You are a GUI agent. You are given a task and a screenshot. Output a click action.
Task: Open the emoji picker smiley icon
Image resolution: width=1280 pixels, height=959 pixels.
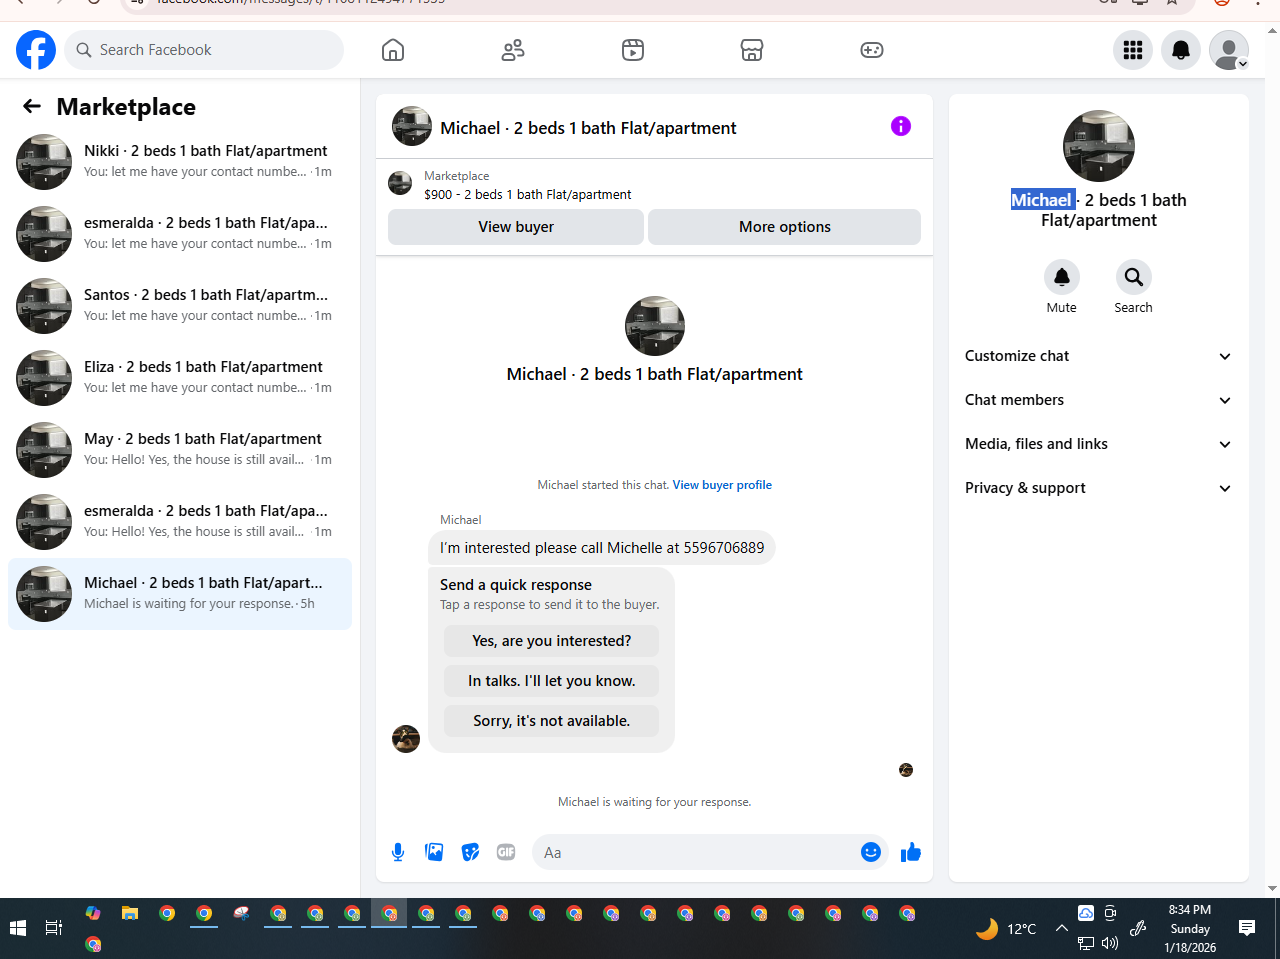(871, 852)
